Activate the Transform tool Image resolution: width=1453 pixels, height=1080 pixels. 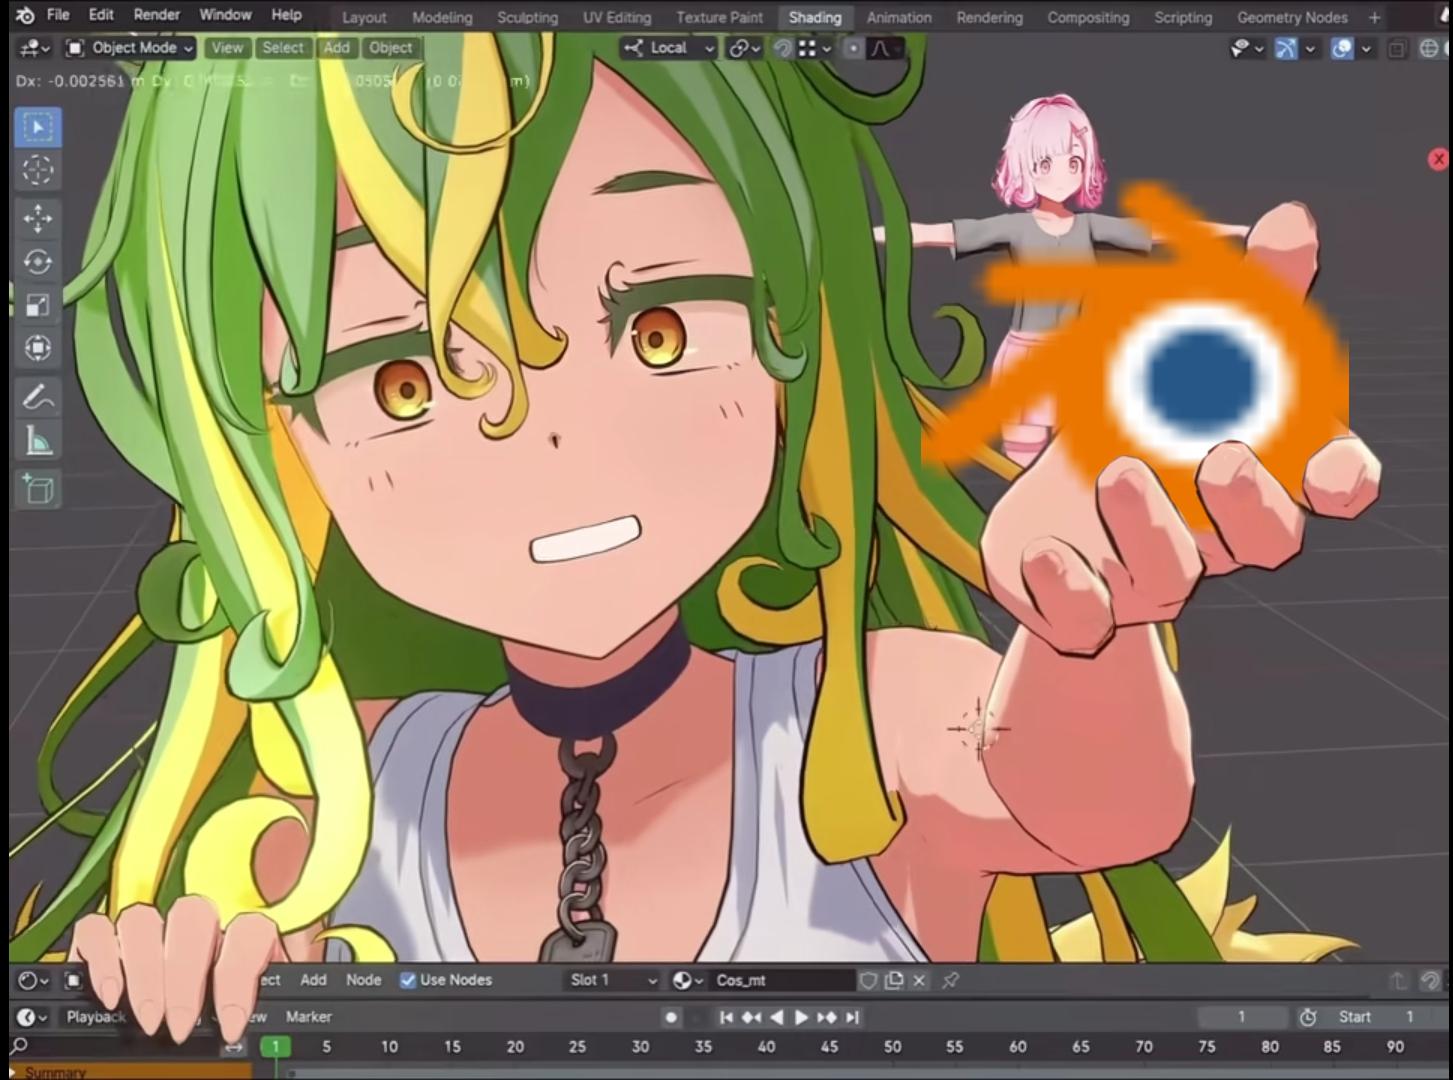tap(38, 348)
